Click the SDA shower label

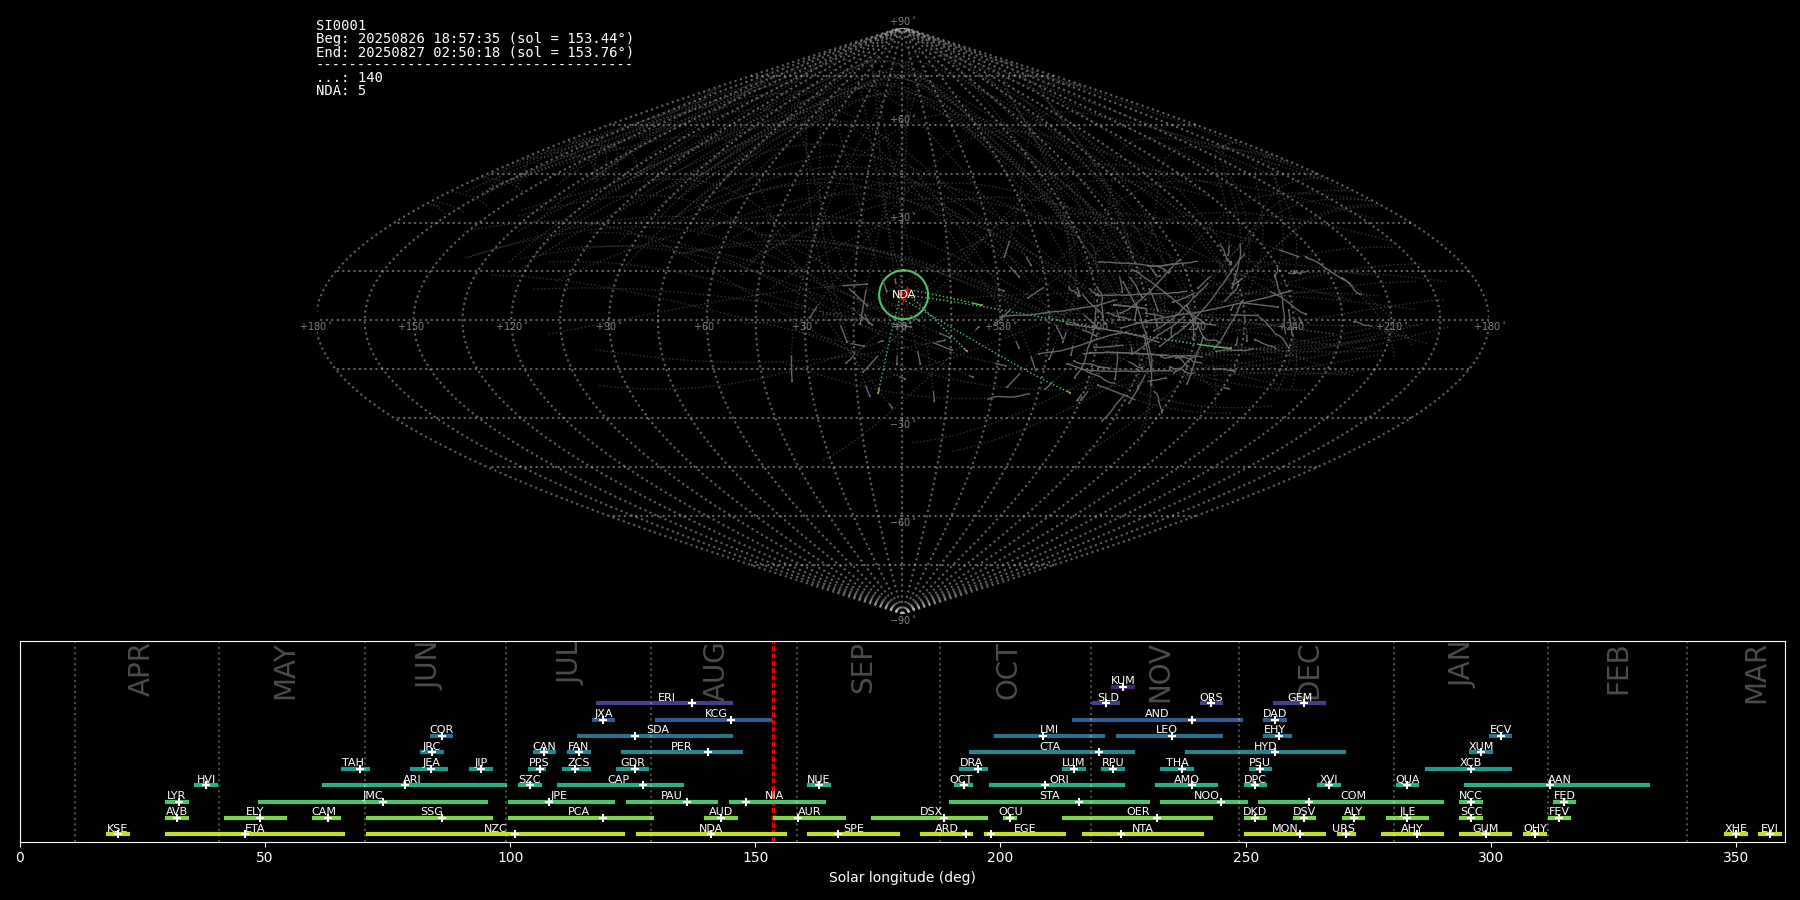[x=658, y=730]
